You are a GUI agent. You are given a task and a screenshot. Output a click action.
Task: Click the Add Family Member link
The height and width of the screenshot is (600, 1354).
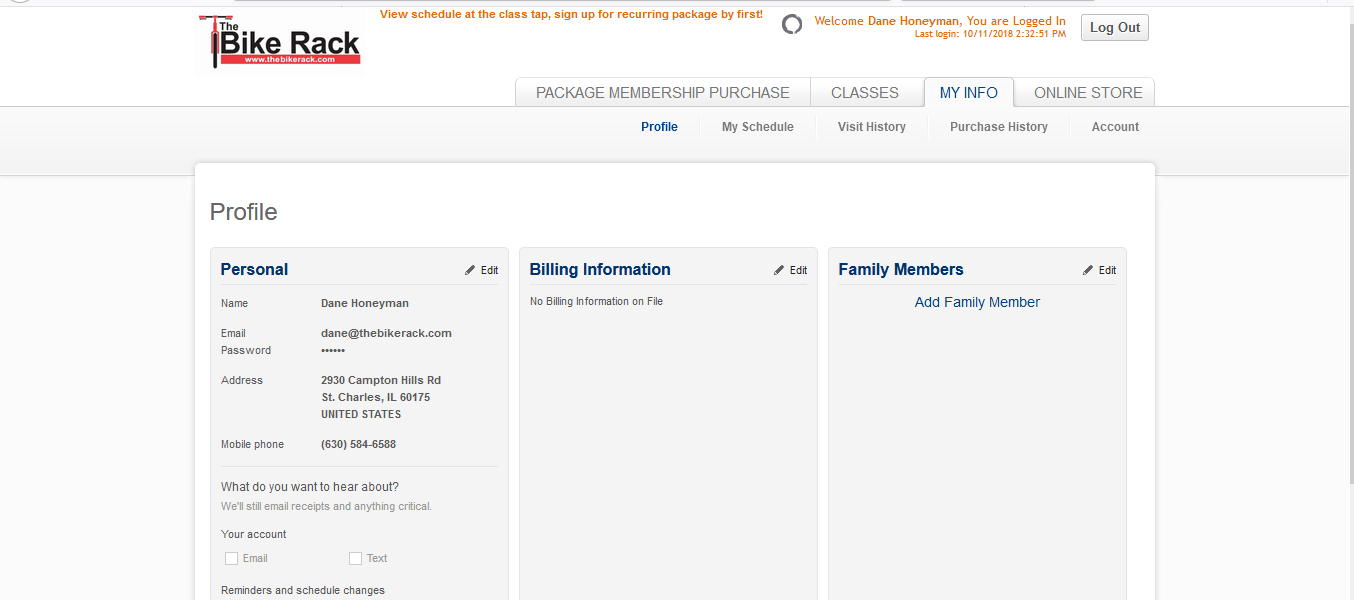point(977,302)
